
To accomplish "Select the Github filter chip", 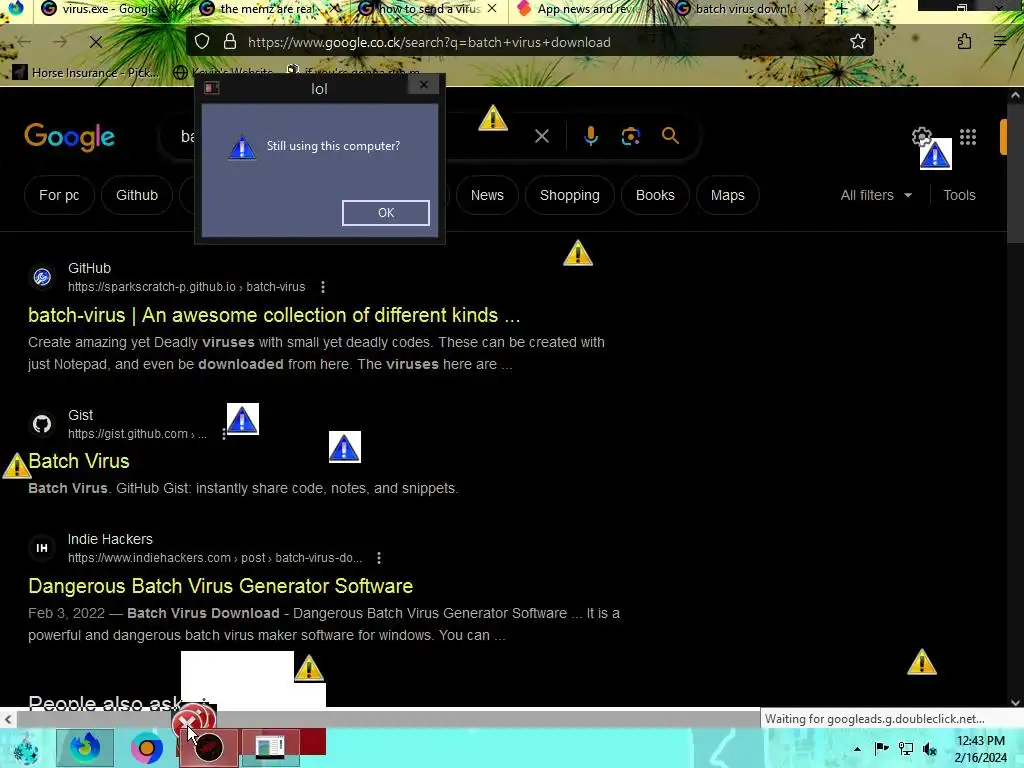I will click(137, 195).
